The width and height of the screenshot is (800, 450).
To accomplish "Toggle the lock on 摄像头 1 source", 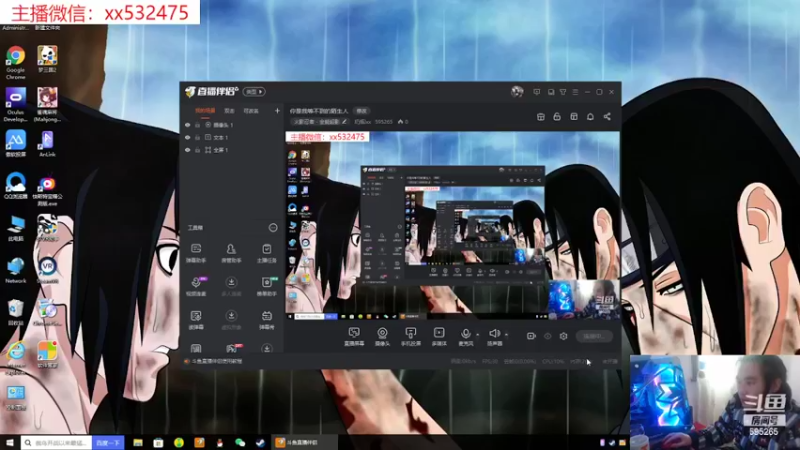I will tap(197, 125).
